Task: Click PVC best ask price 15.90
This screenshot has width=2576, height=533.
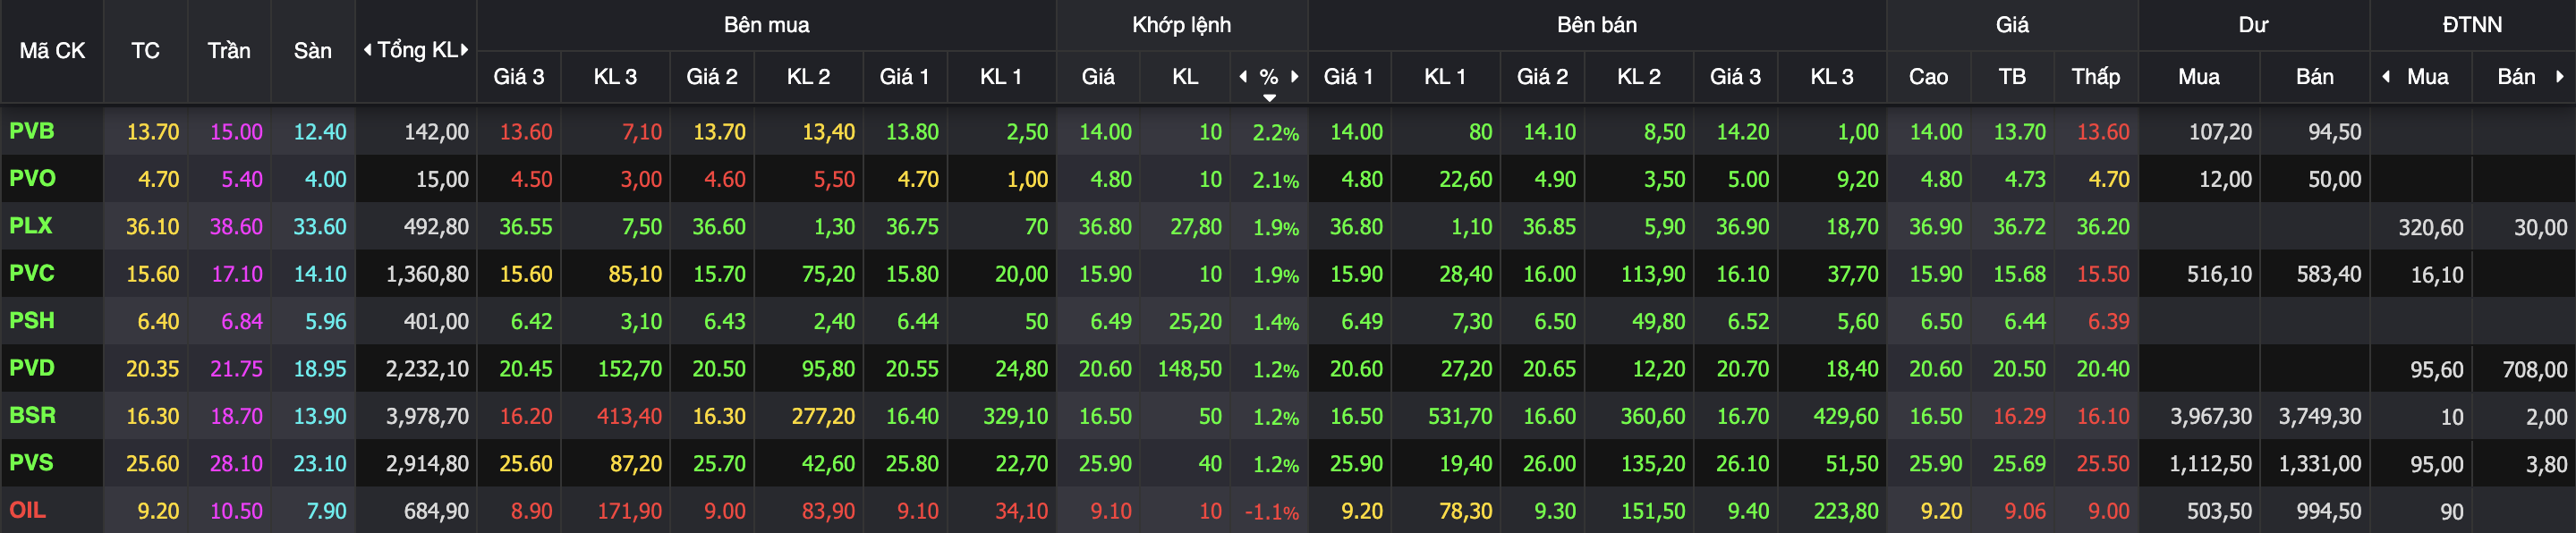Action: coord(1356,274)
